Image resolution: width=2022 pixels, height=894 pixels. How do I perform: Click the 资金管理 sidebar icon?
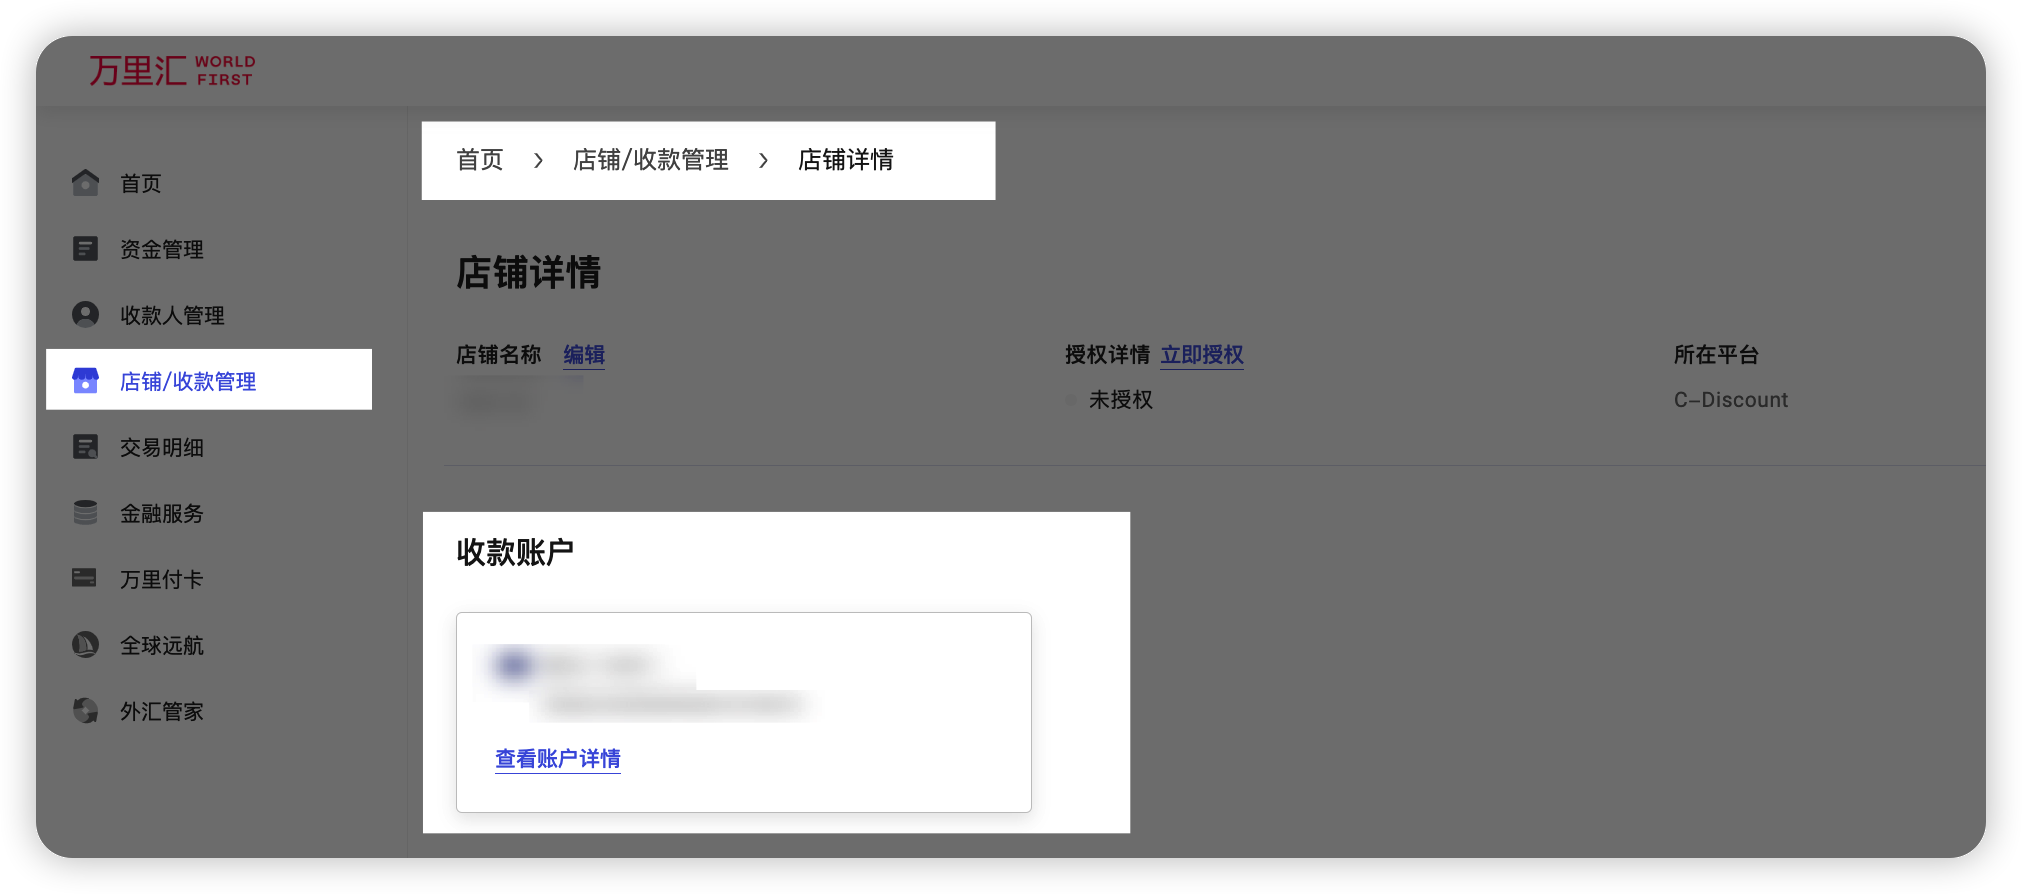pos(86,249)
